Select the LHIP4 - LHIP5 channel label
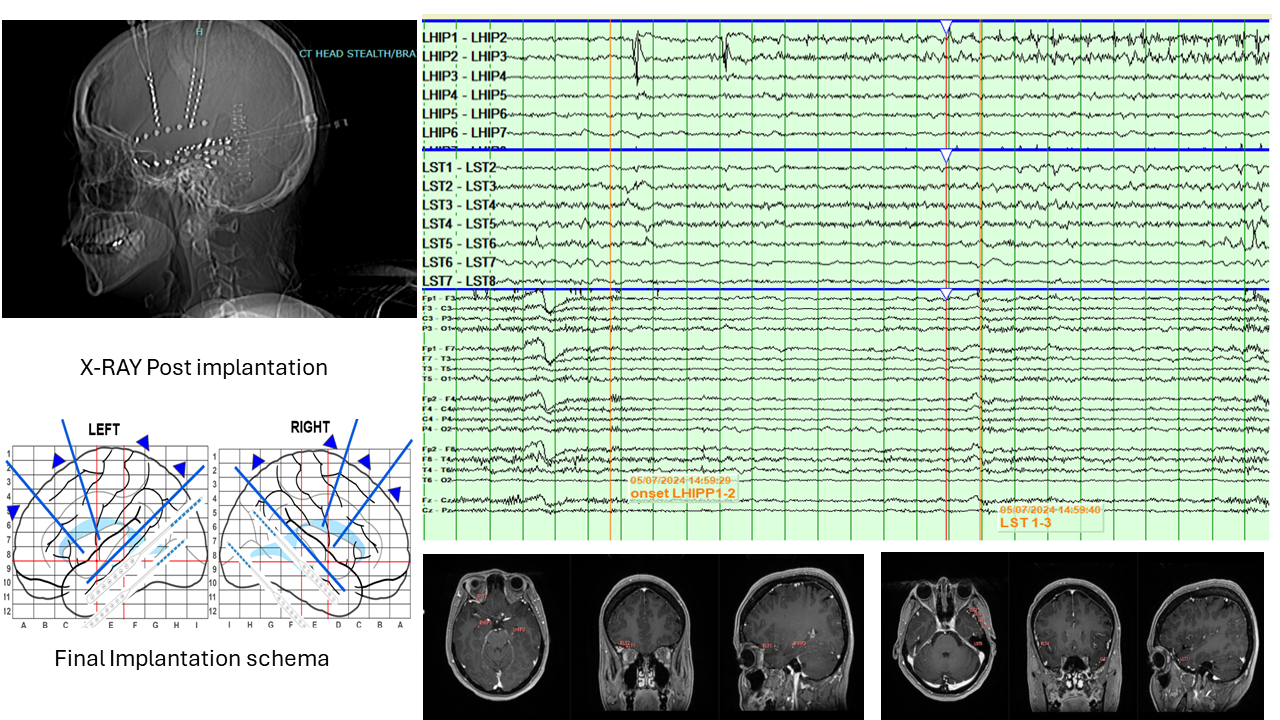The height and width of the screenshot is (720, 1280). (x=464, y=95)
